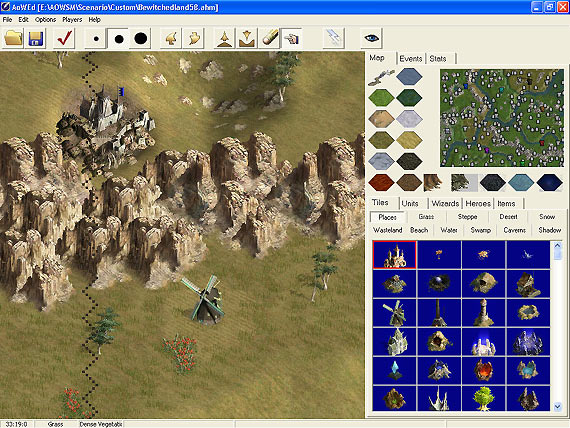The height and width of the screenshot is (428, 570).
Task: Choose the Snow tile category
Action: tap(547, 217)
